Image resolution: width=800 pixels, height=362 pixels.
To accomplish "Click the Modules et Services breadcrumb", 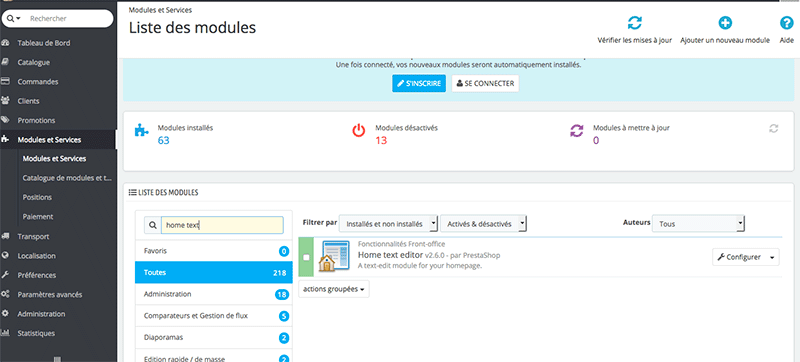I will click(x=160, y=10).
